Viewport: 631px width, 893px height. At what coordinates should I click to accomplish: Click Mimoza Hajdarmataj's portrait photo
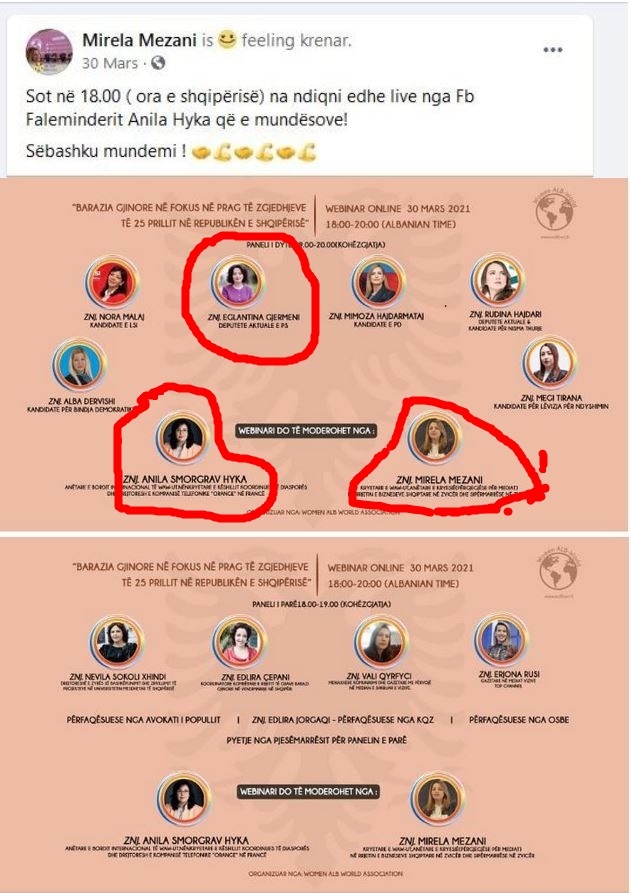(x=378, y=283)
